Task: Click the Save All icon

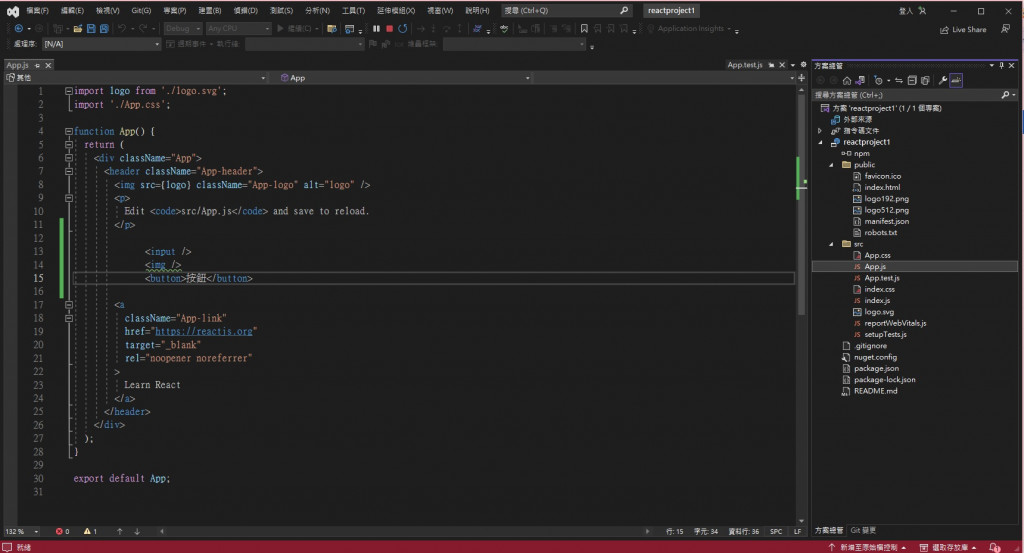Action: click(104, 29)
